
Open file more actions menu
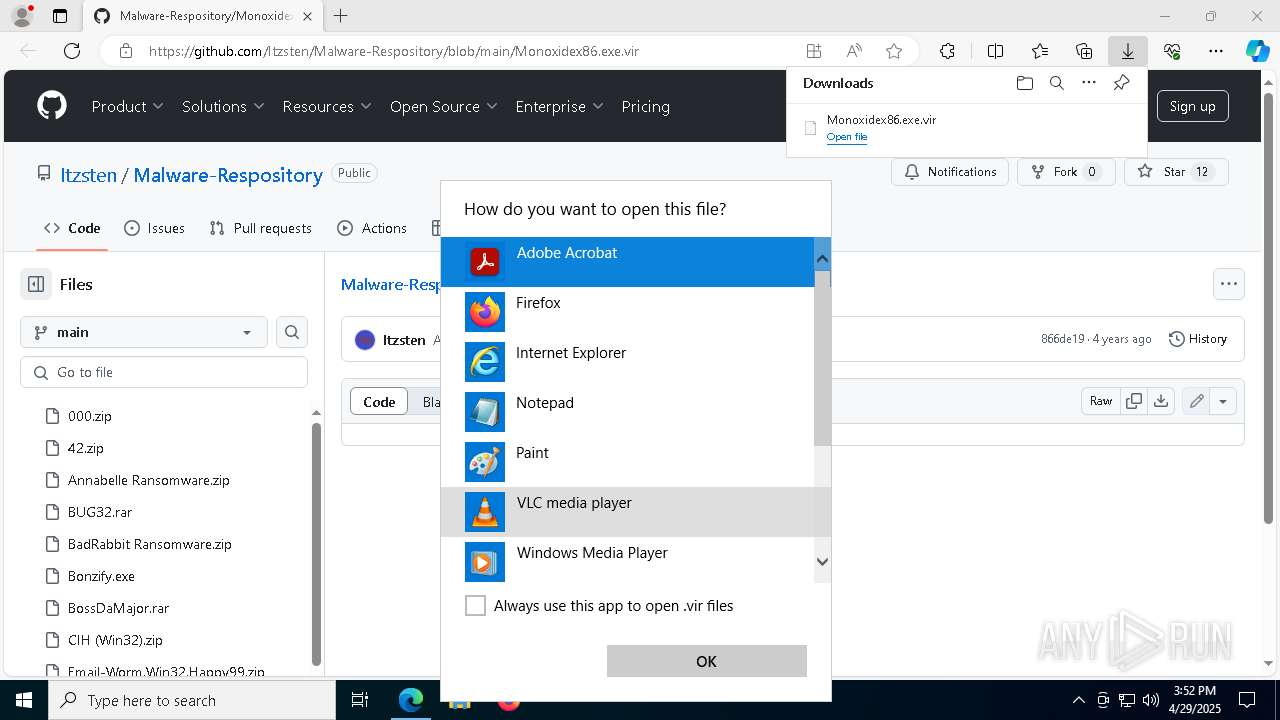point(1228,284)
